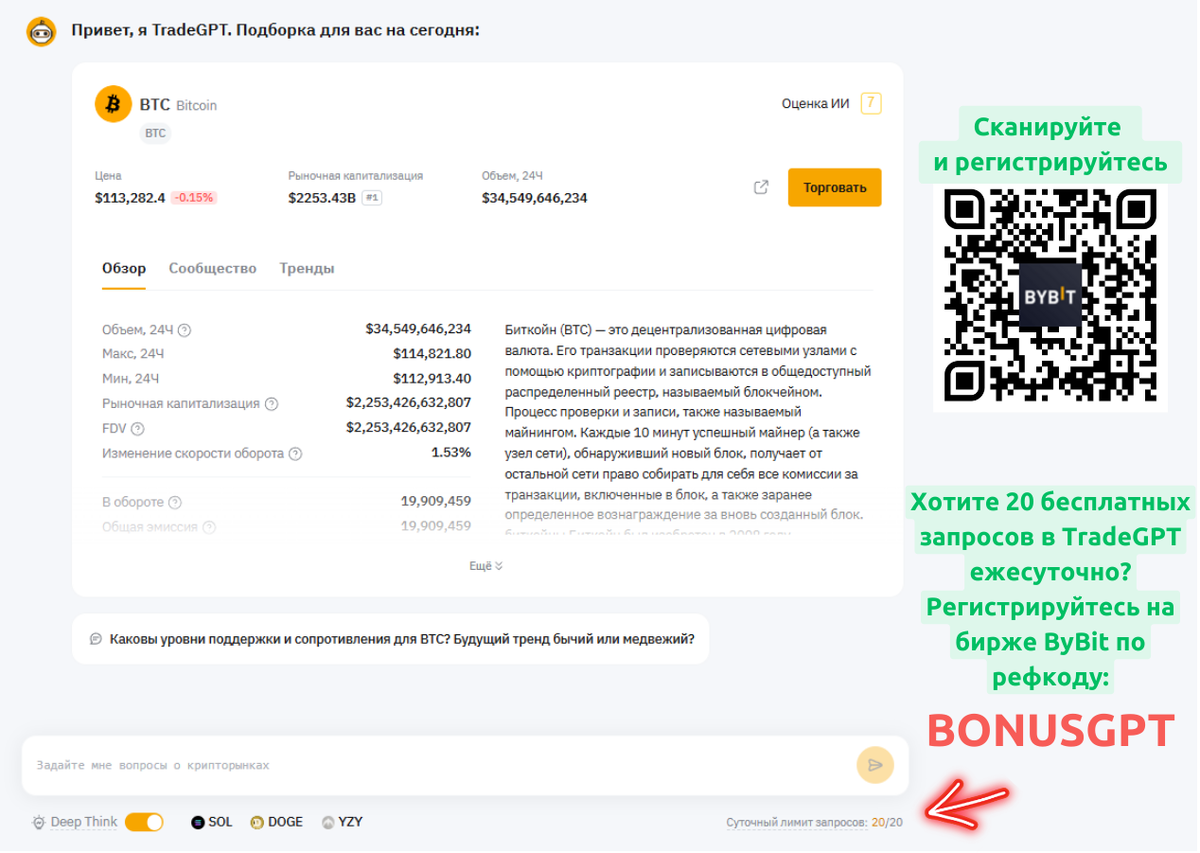Click the TradeGPT robot avatar icon
1200x853 pixels.
click(x=41, y=28)
